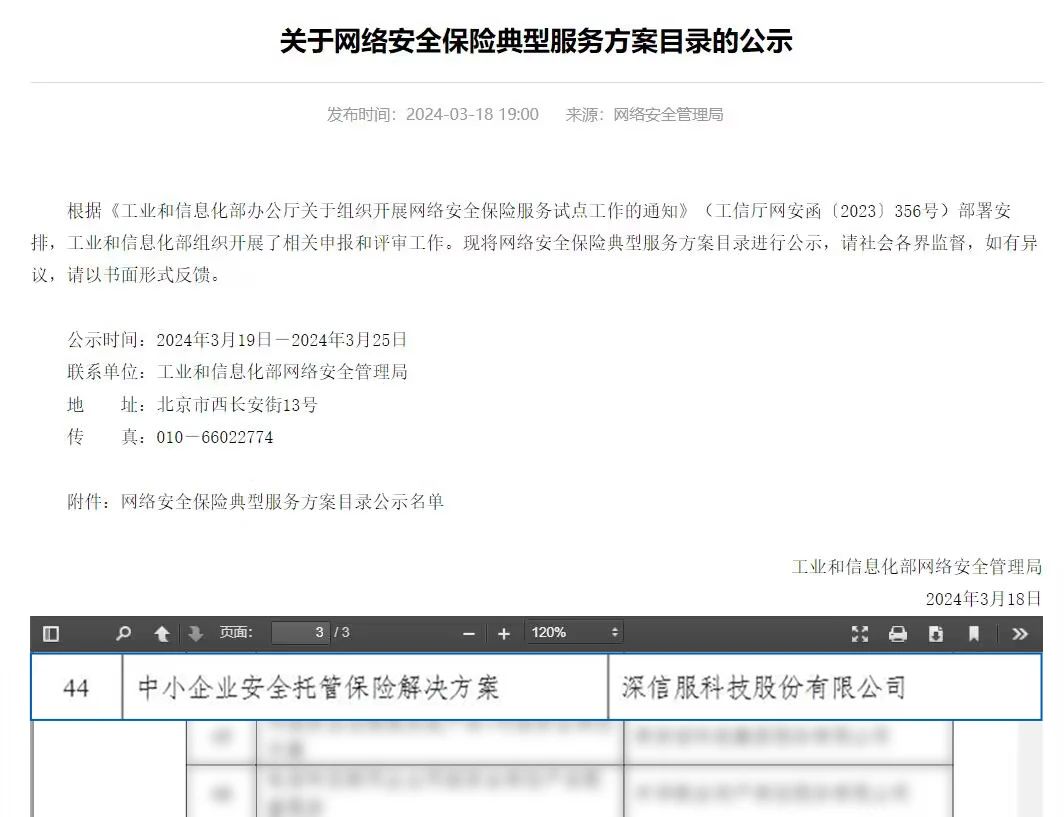This screenshot has width=1064, height=817.
Task: Click the page number input field
Action: point(300,633)
